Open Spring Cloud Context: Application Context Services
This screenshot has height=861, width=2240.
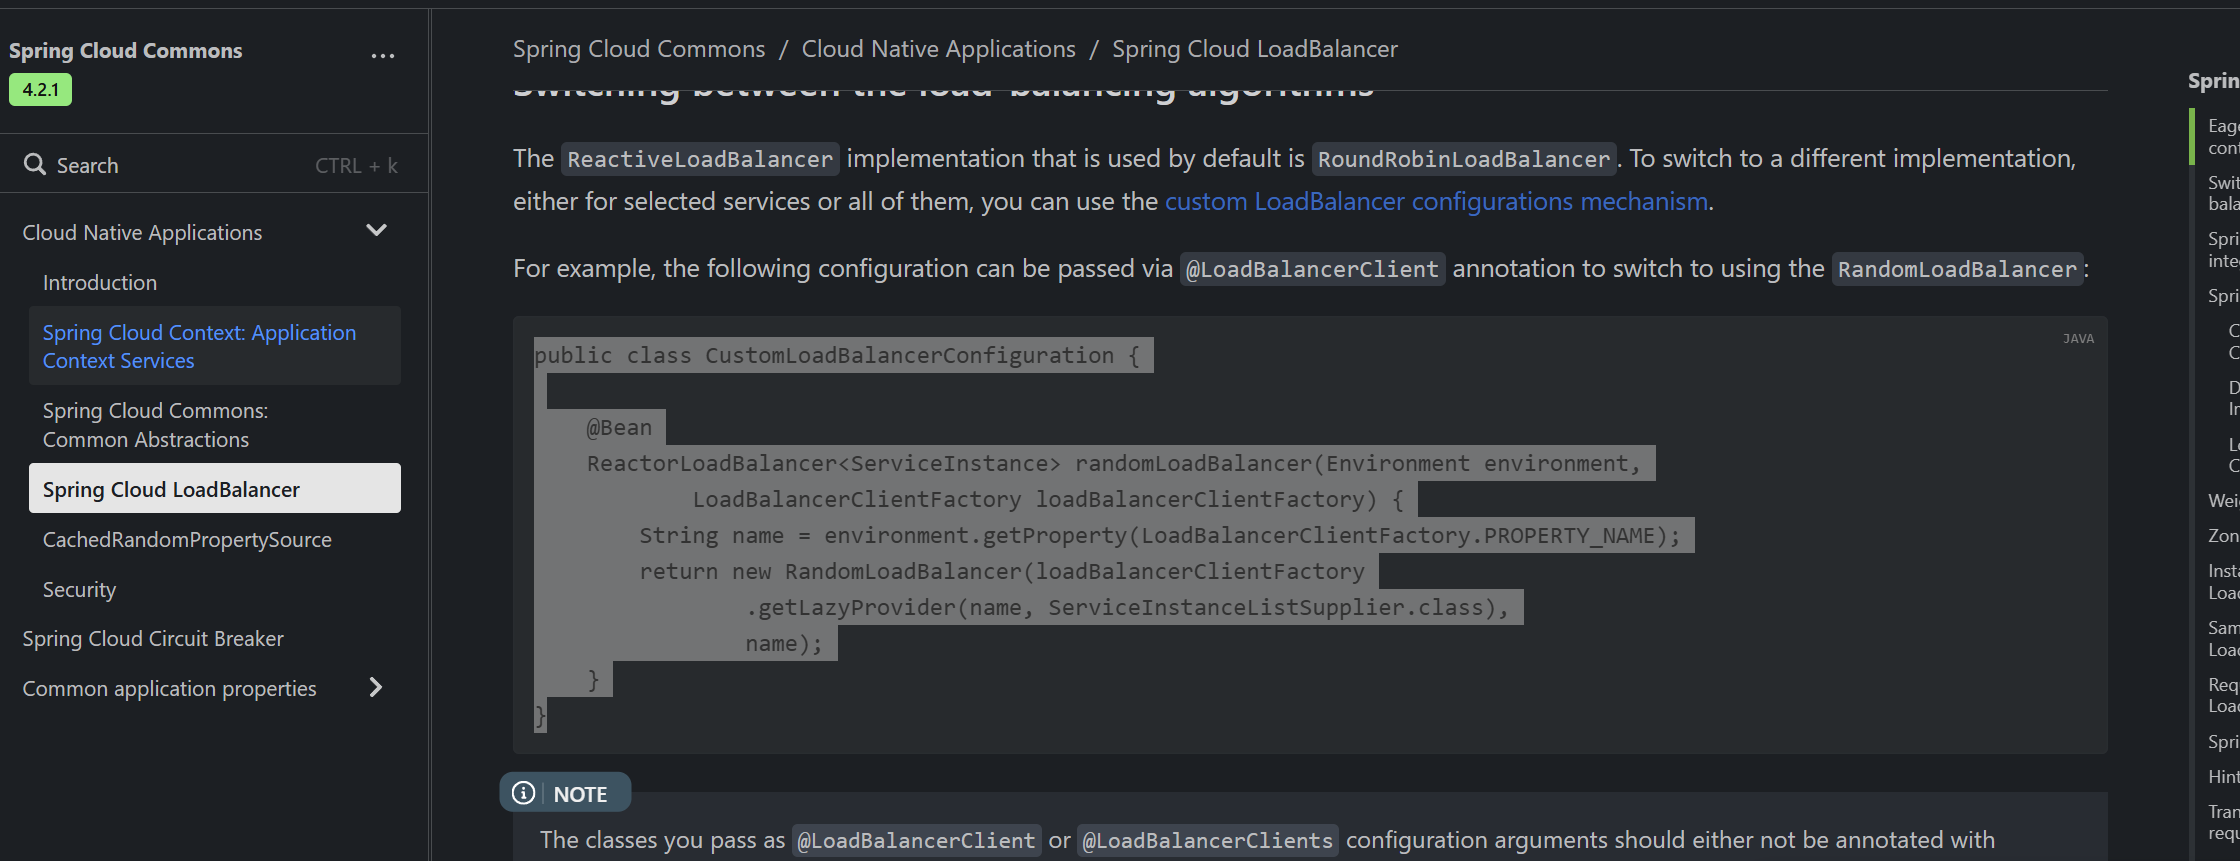(215, 346)
